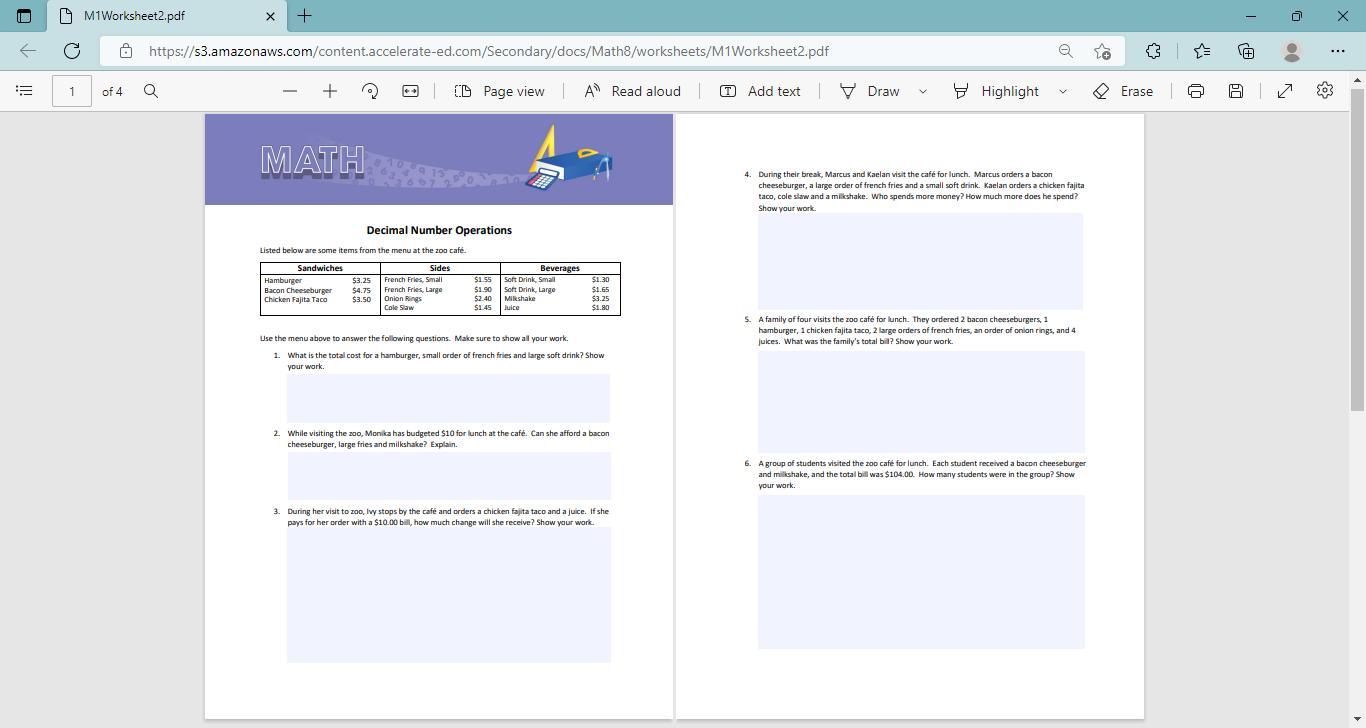The width and height of the screenshot is (1366, 728).
Task: Close the M1Worksheet2.pdf tab
Action: [x=270, y=16]
